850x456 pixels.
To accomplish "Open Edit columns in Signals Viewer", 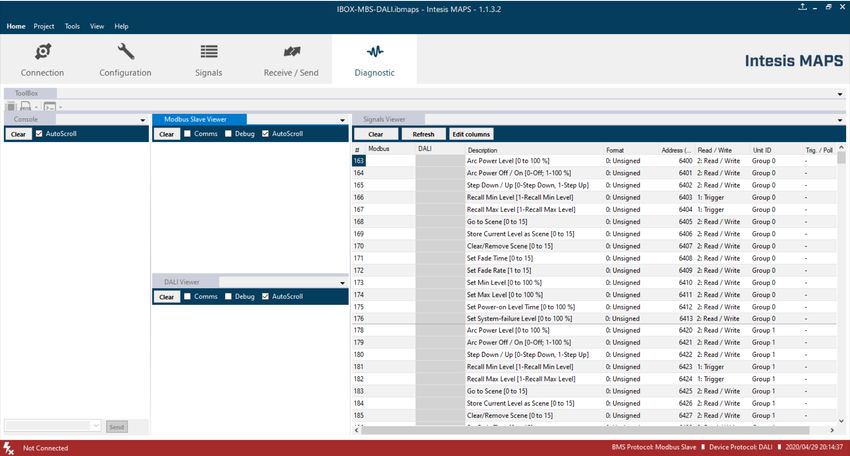I will 471,134.
